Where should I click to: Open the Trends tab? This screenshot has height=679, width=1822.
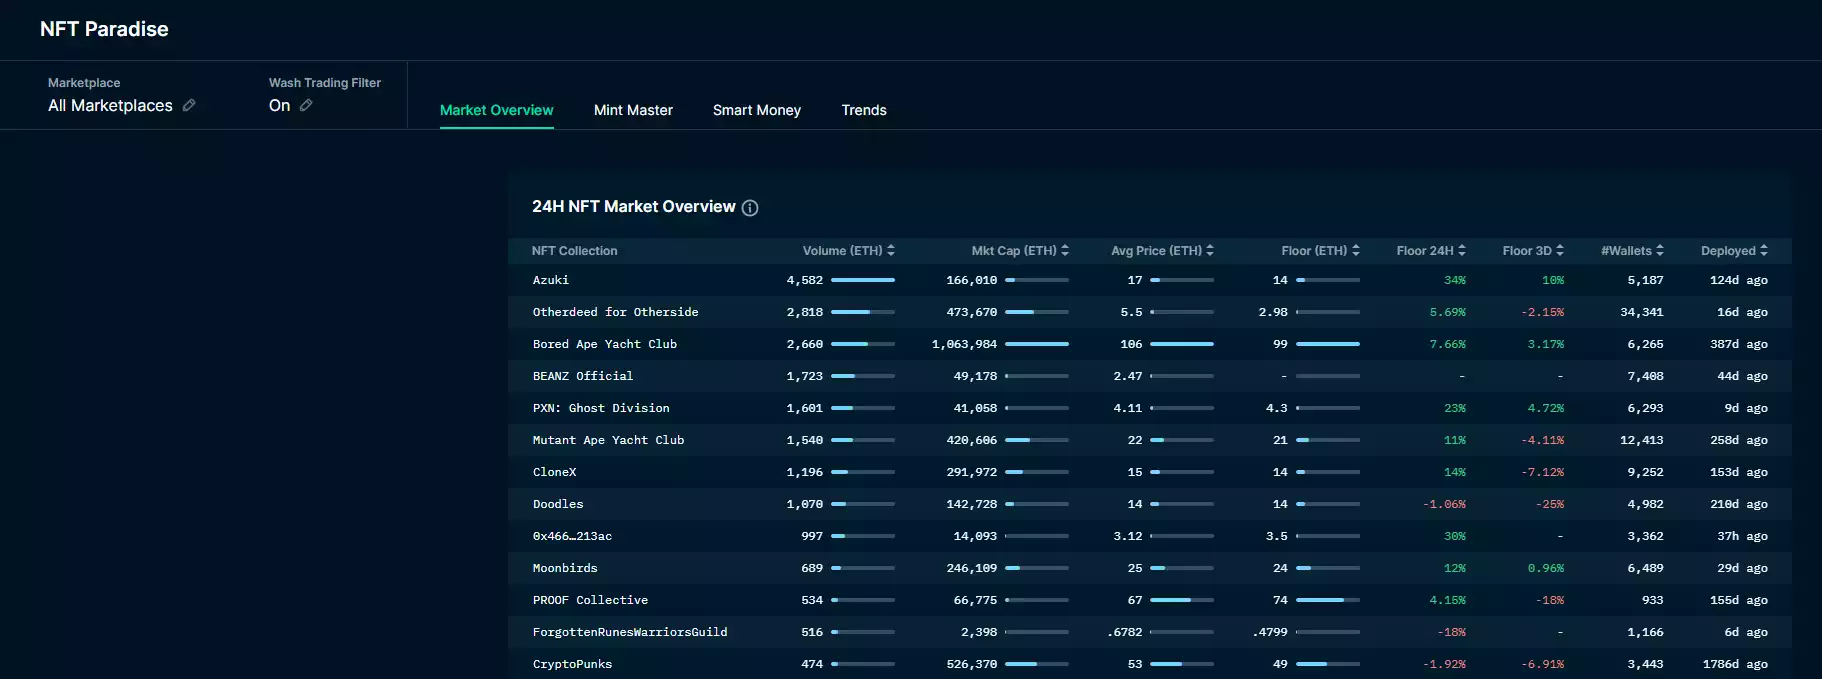pos(864,110)
